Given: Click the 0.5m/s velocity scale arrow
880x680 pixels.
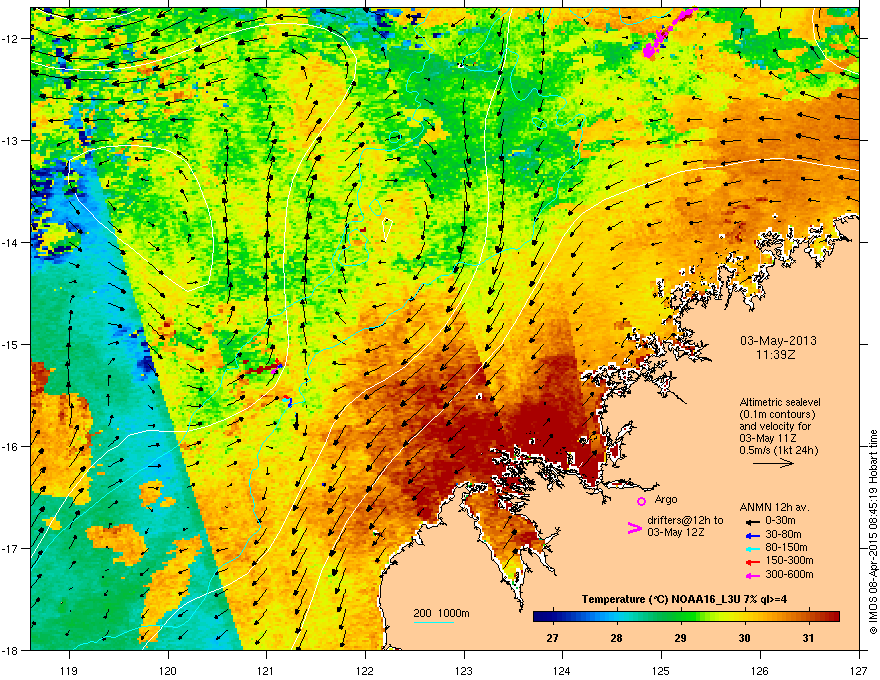Looking at the screenshot, I should [x=773, y=463].
